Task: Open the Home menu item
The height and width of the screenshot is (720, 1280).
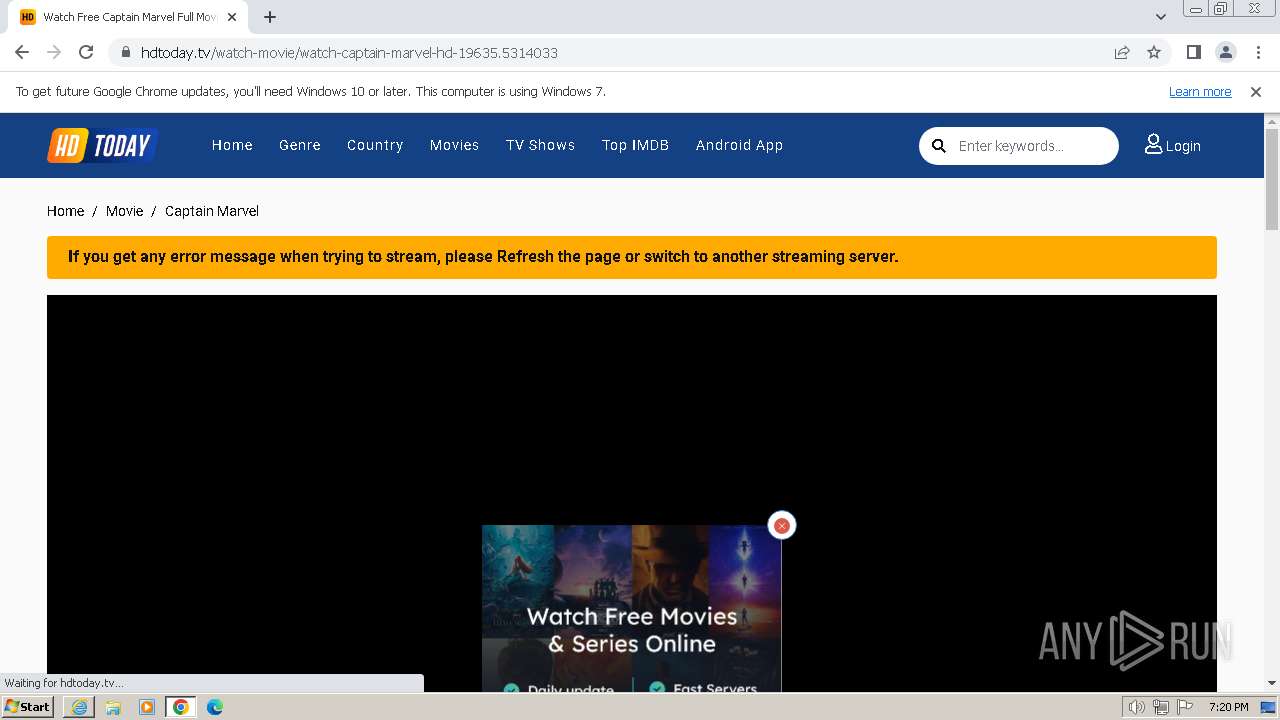Action: point(232,145)
